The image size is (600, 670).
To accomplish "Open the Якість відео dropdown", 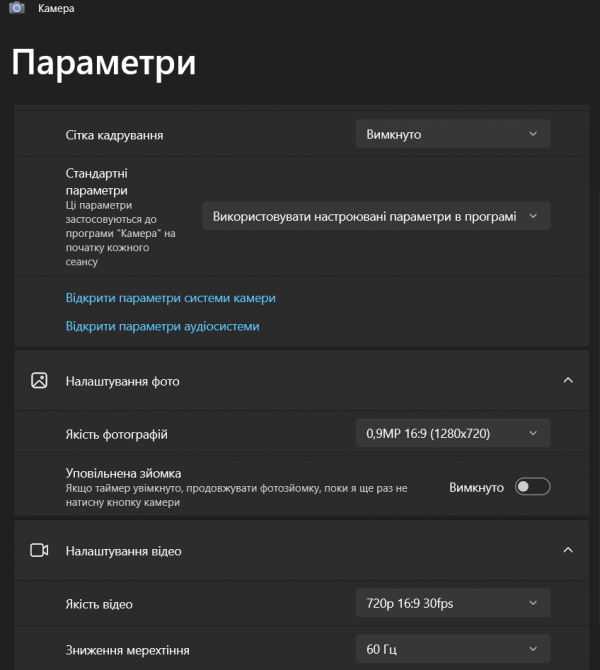I will tap(452, 603).
